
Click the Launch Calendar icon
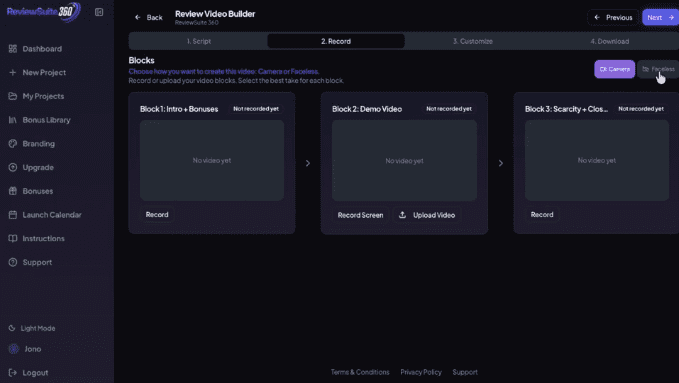[x=13, y=215]
